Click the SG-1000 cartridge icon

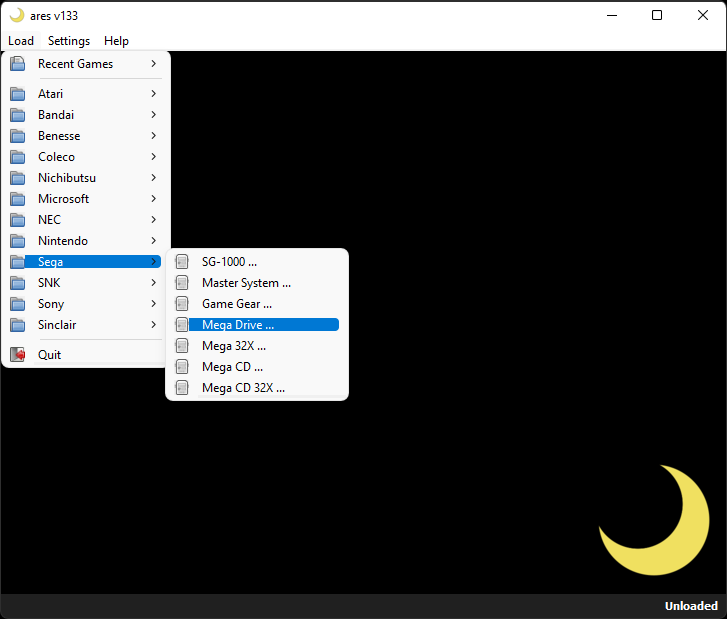[x=182, y=262]
